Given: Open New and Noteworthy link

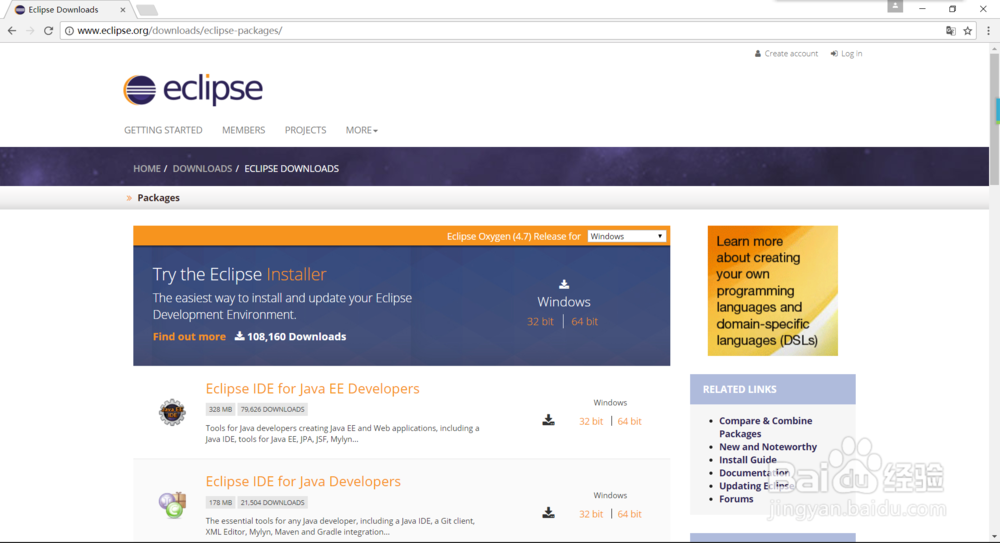Looking at the screenshot, I should click(768, 447).
